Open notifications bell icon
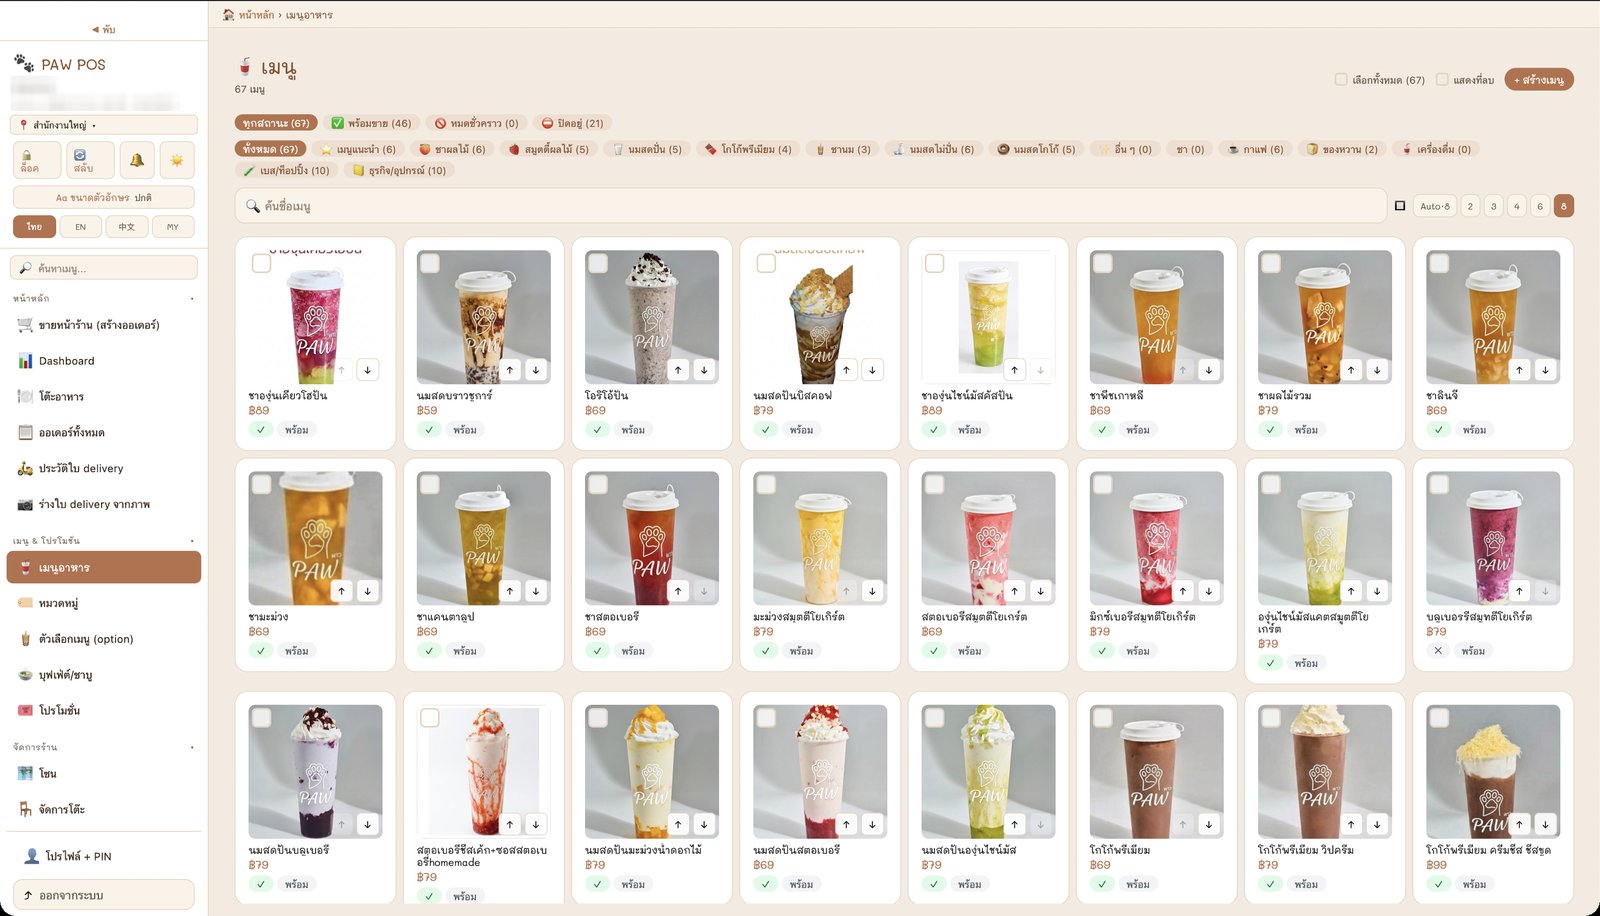 [137, 160]
